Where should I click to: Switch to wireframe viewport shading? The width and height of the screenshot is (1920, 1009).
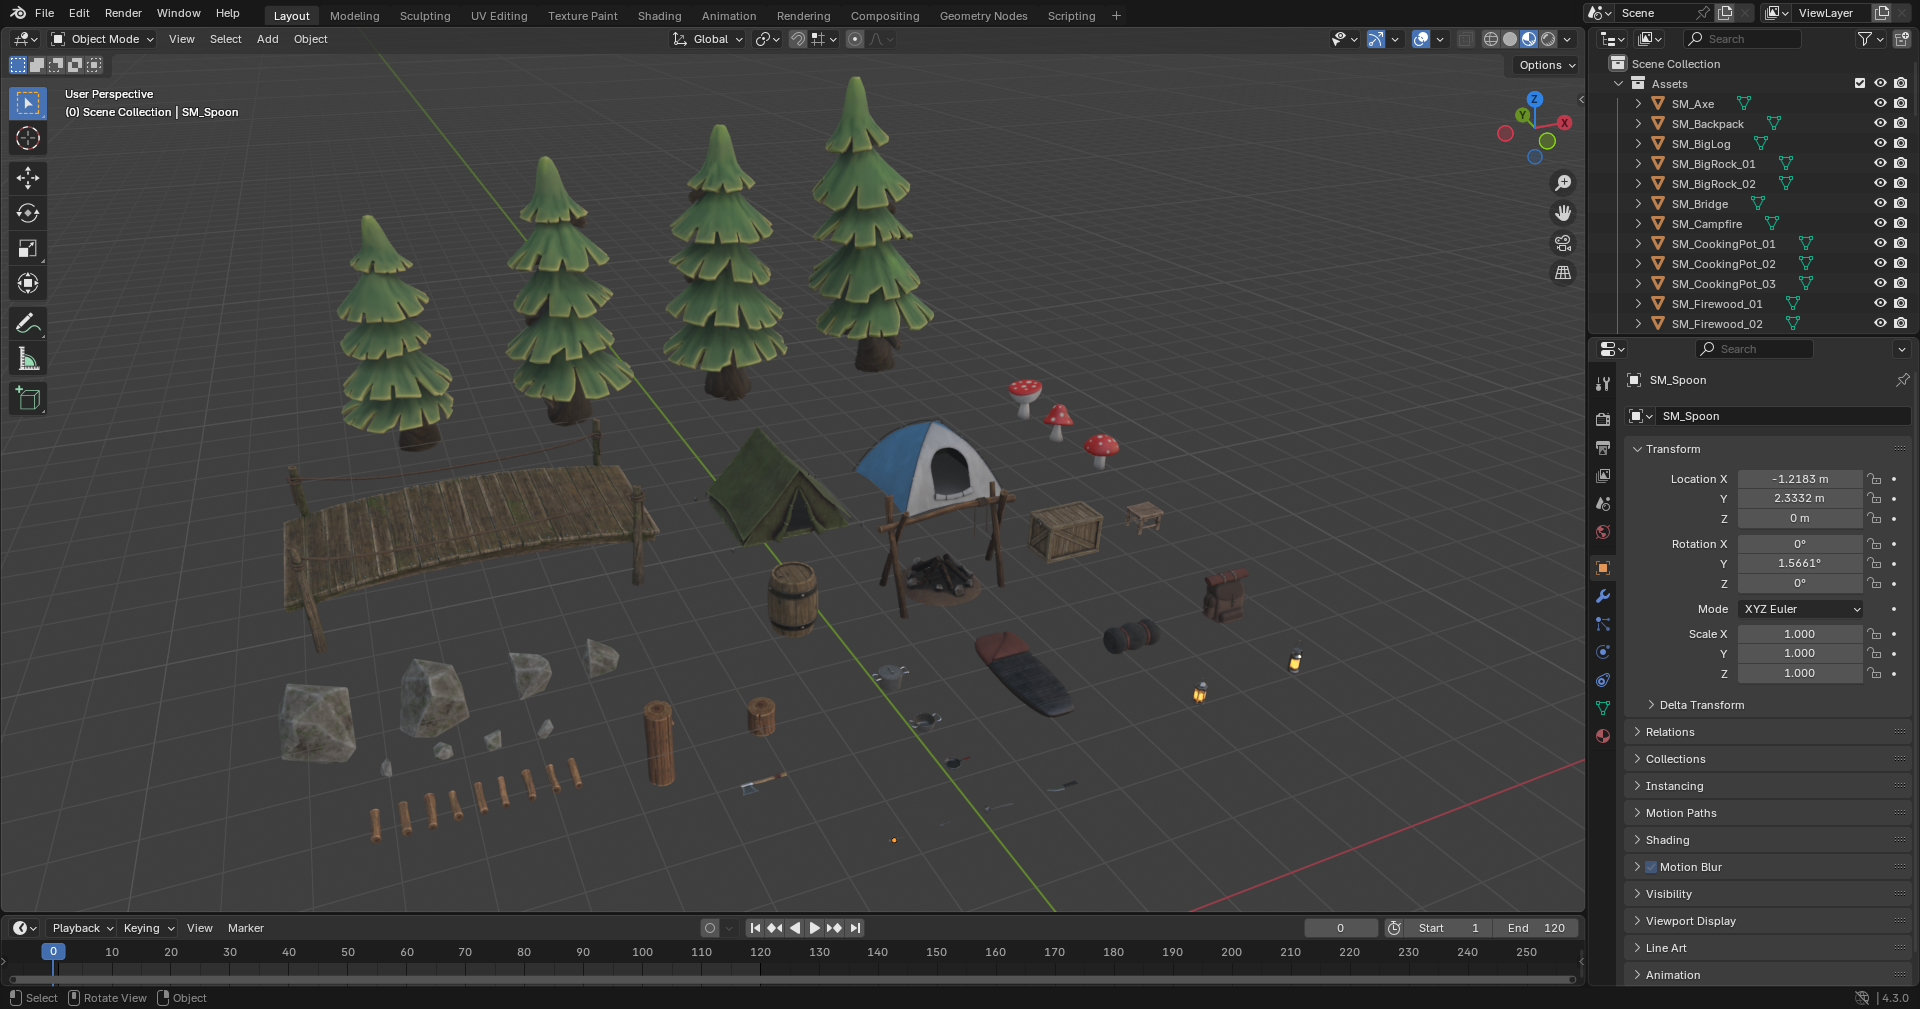(x=1490, y=39)
